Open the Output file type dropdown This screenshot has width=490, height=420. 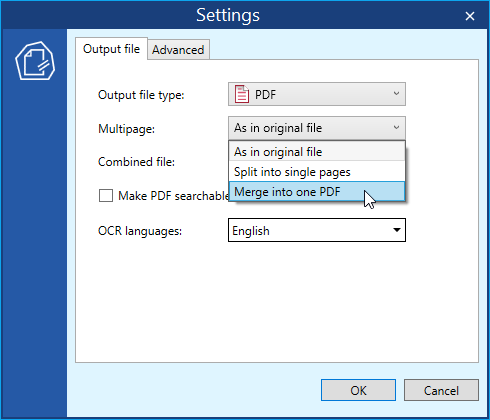(317, 94)
